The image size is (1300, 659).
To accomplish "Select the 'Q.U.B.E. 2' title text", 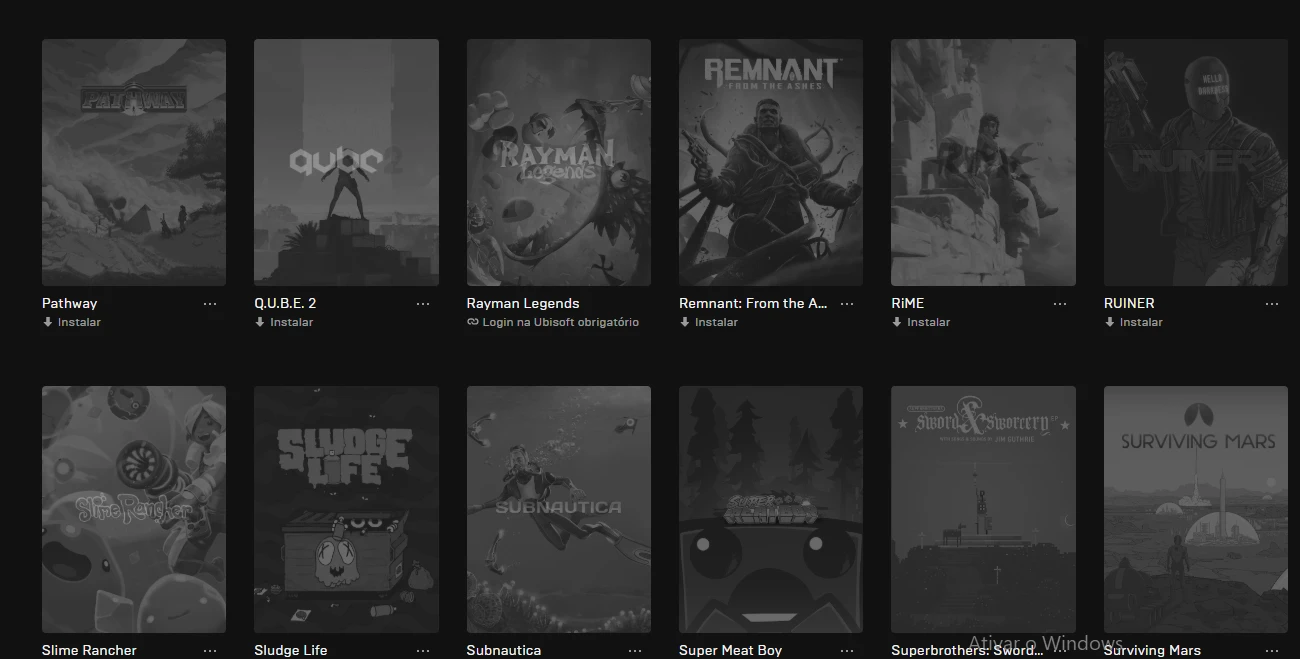I will (x=285, y=303).
